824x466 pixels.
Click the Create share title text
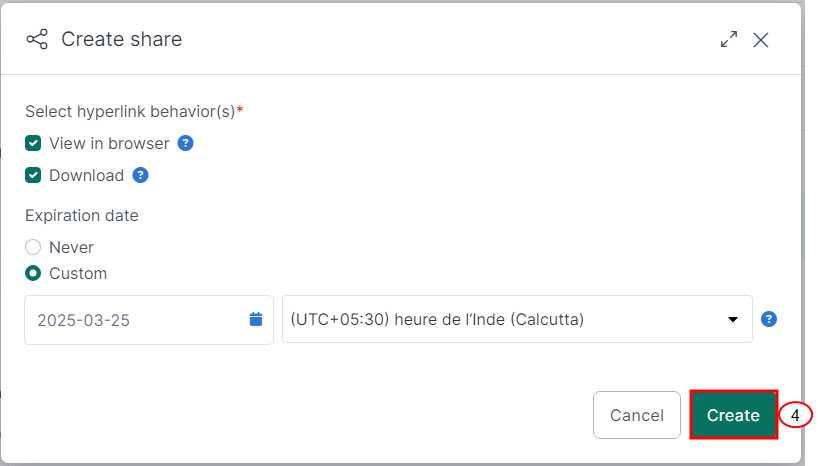(121, 39)
